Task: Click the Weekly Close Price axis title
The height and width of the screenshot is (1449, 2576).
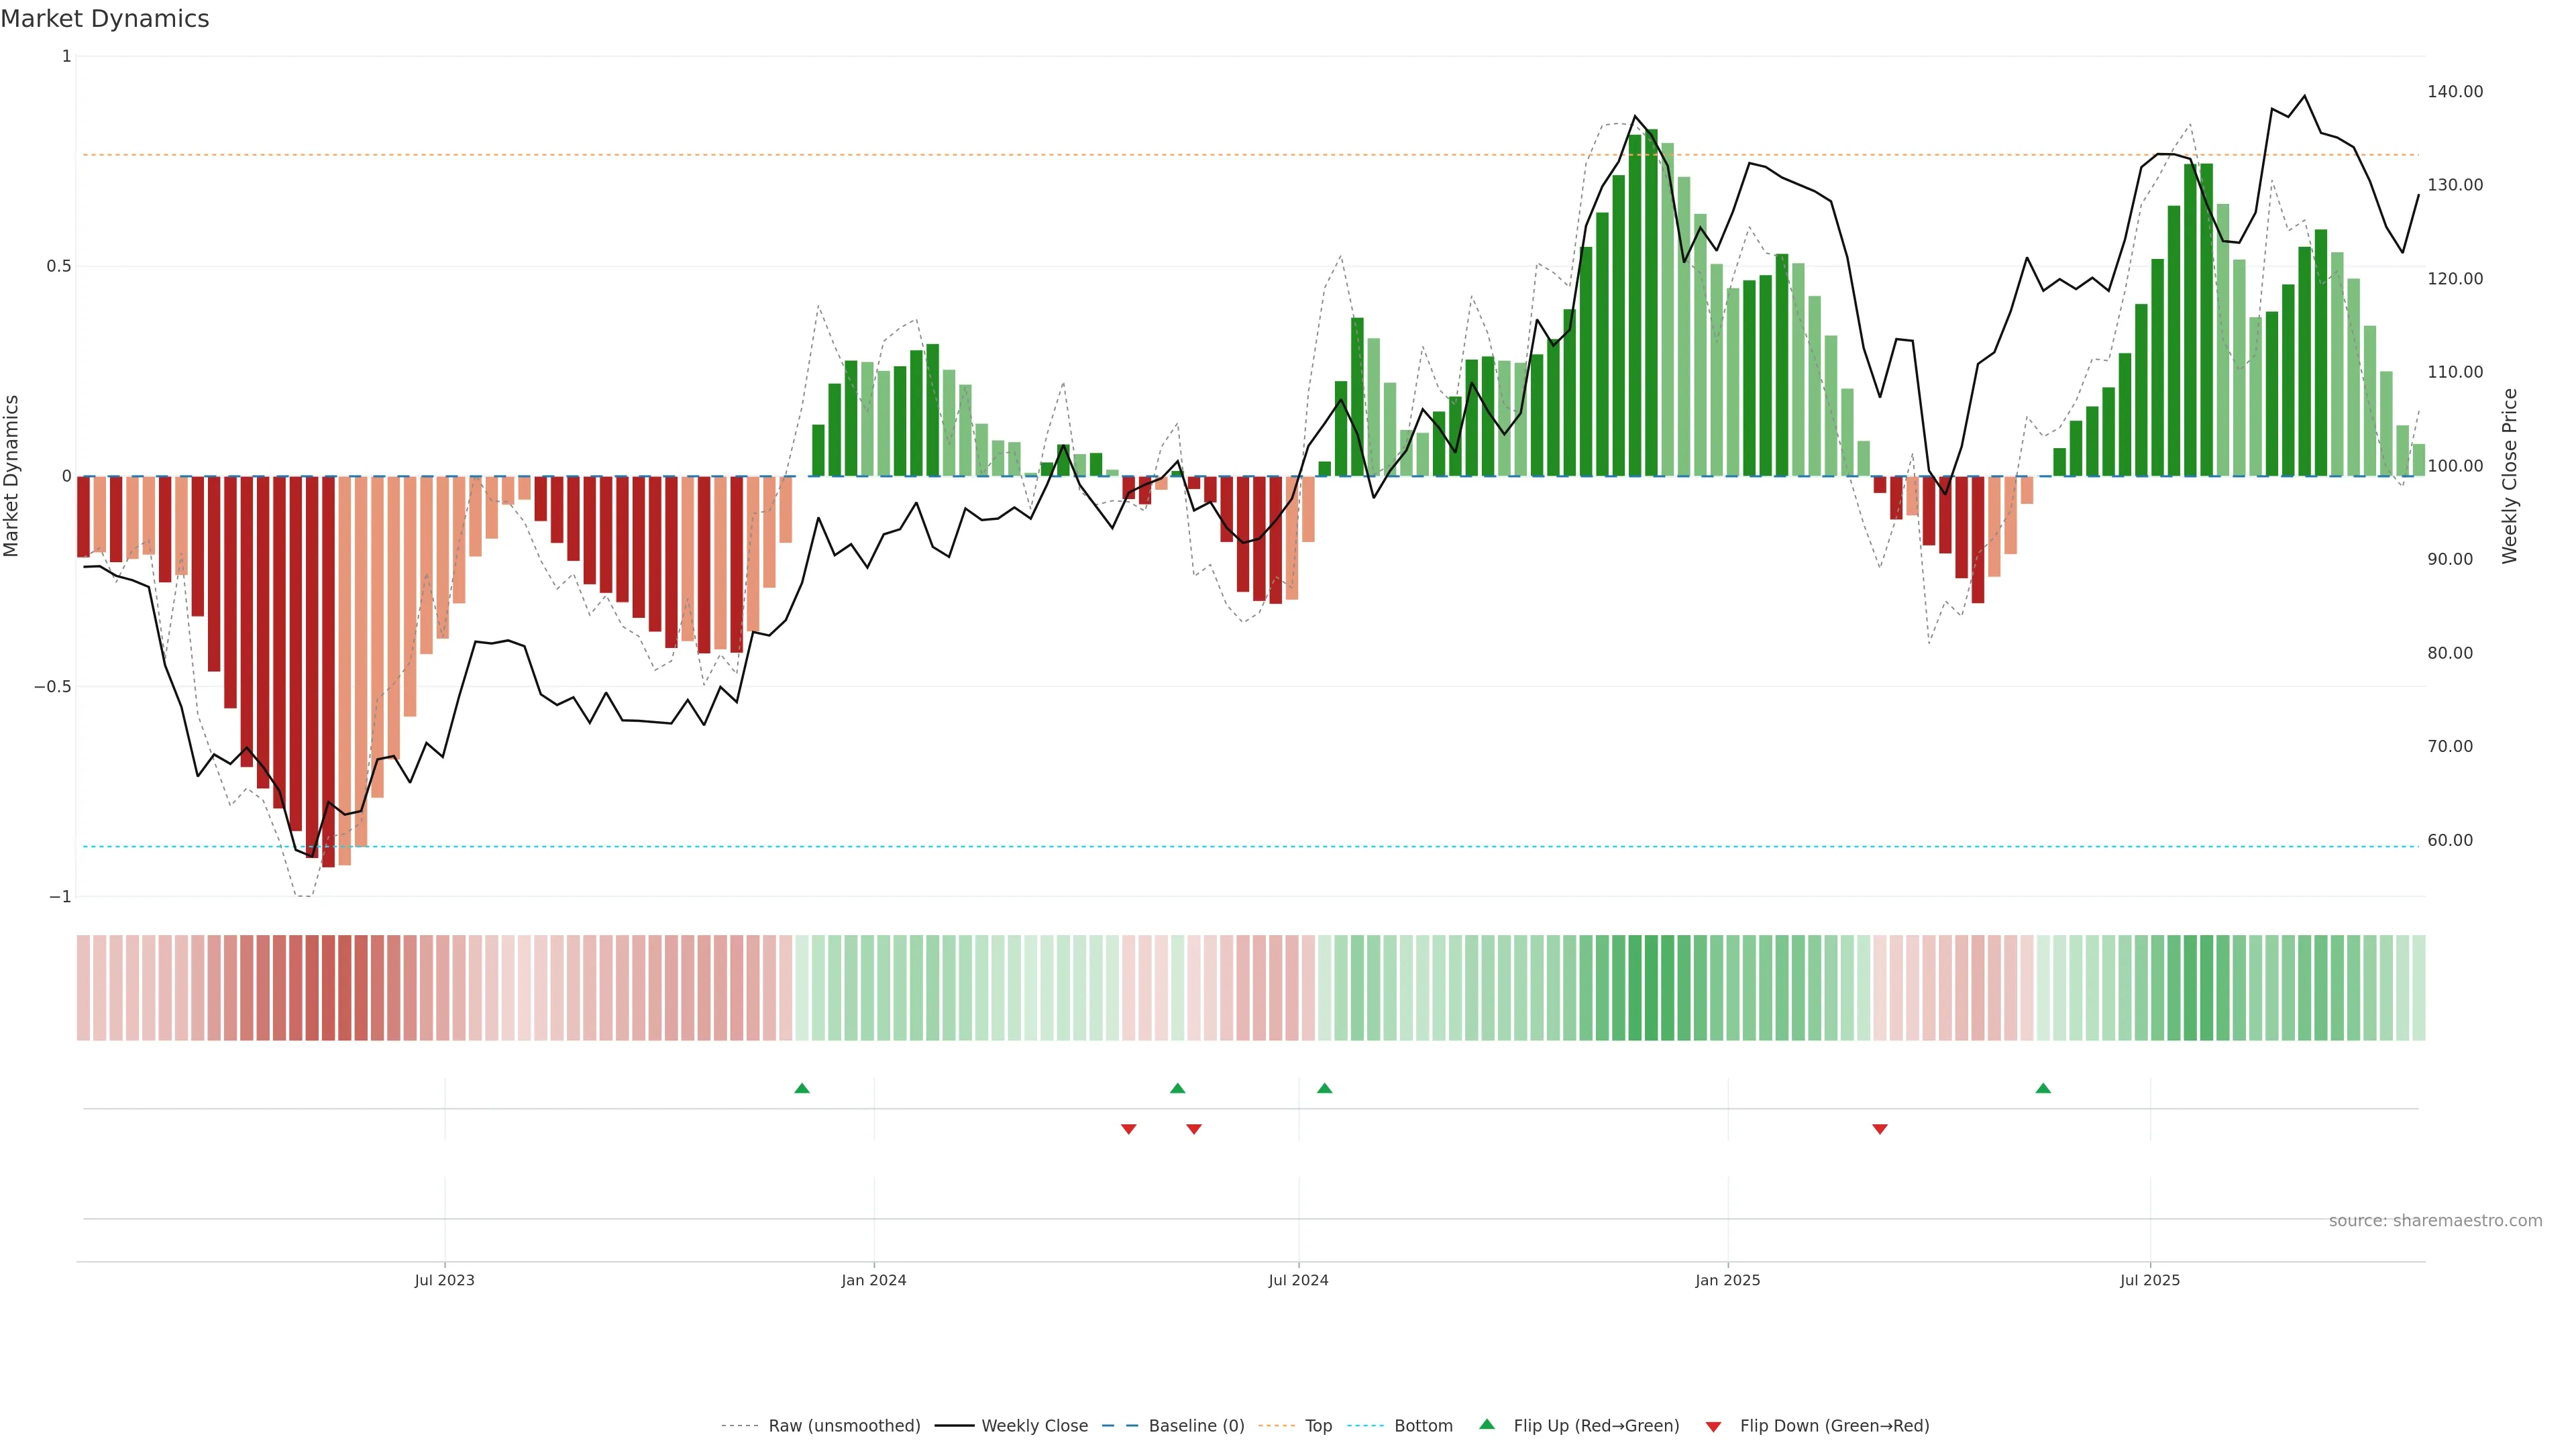Action: click(2509, 476)
